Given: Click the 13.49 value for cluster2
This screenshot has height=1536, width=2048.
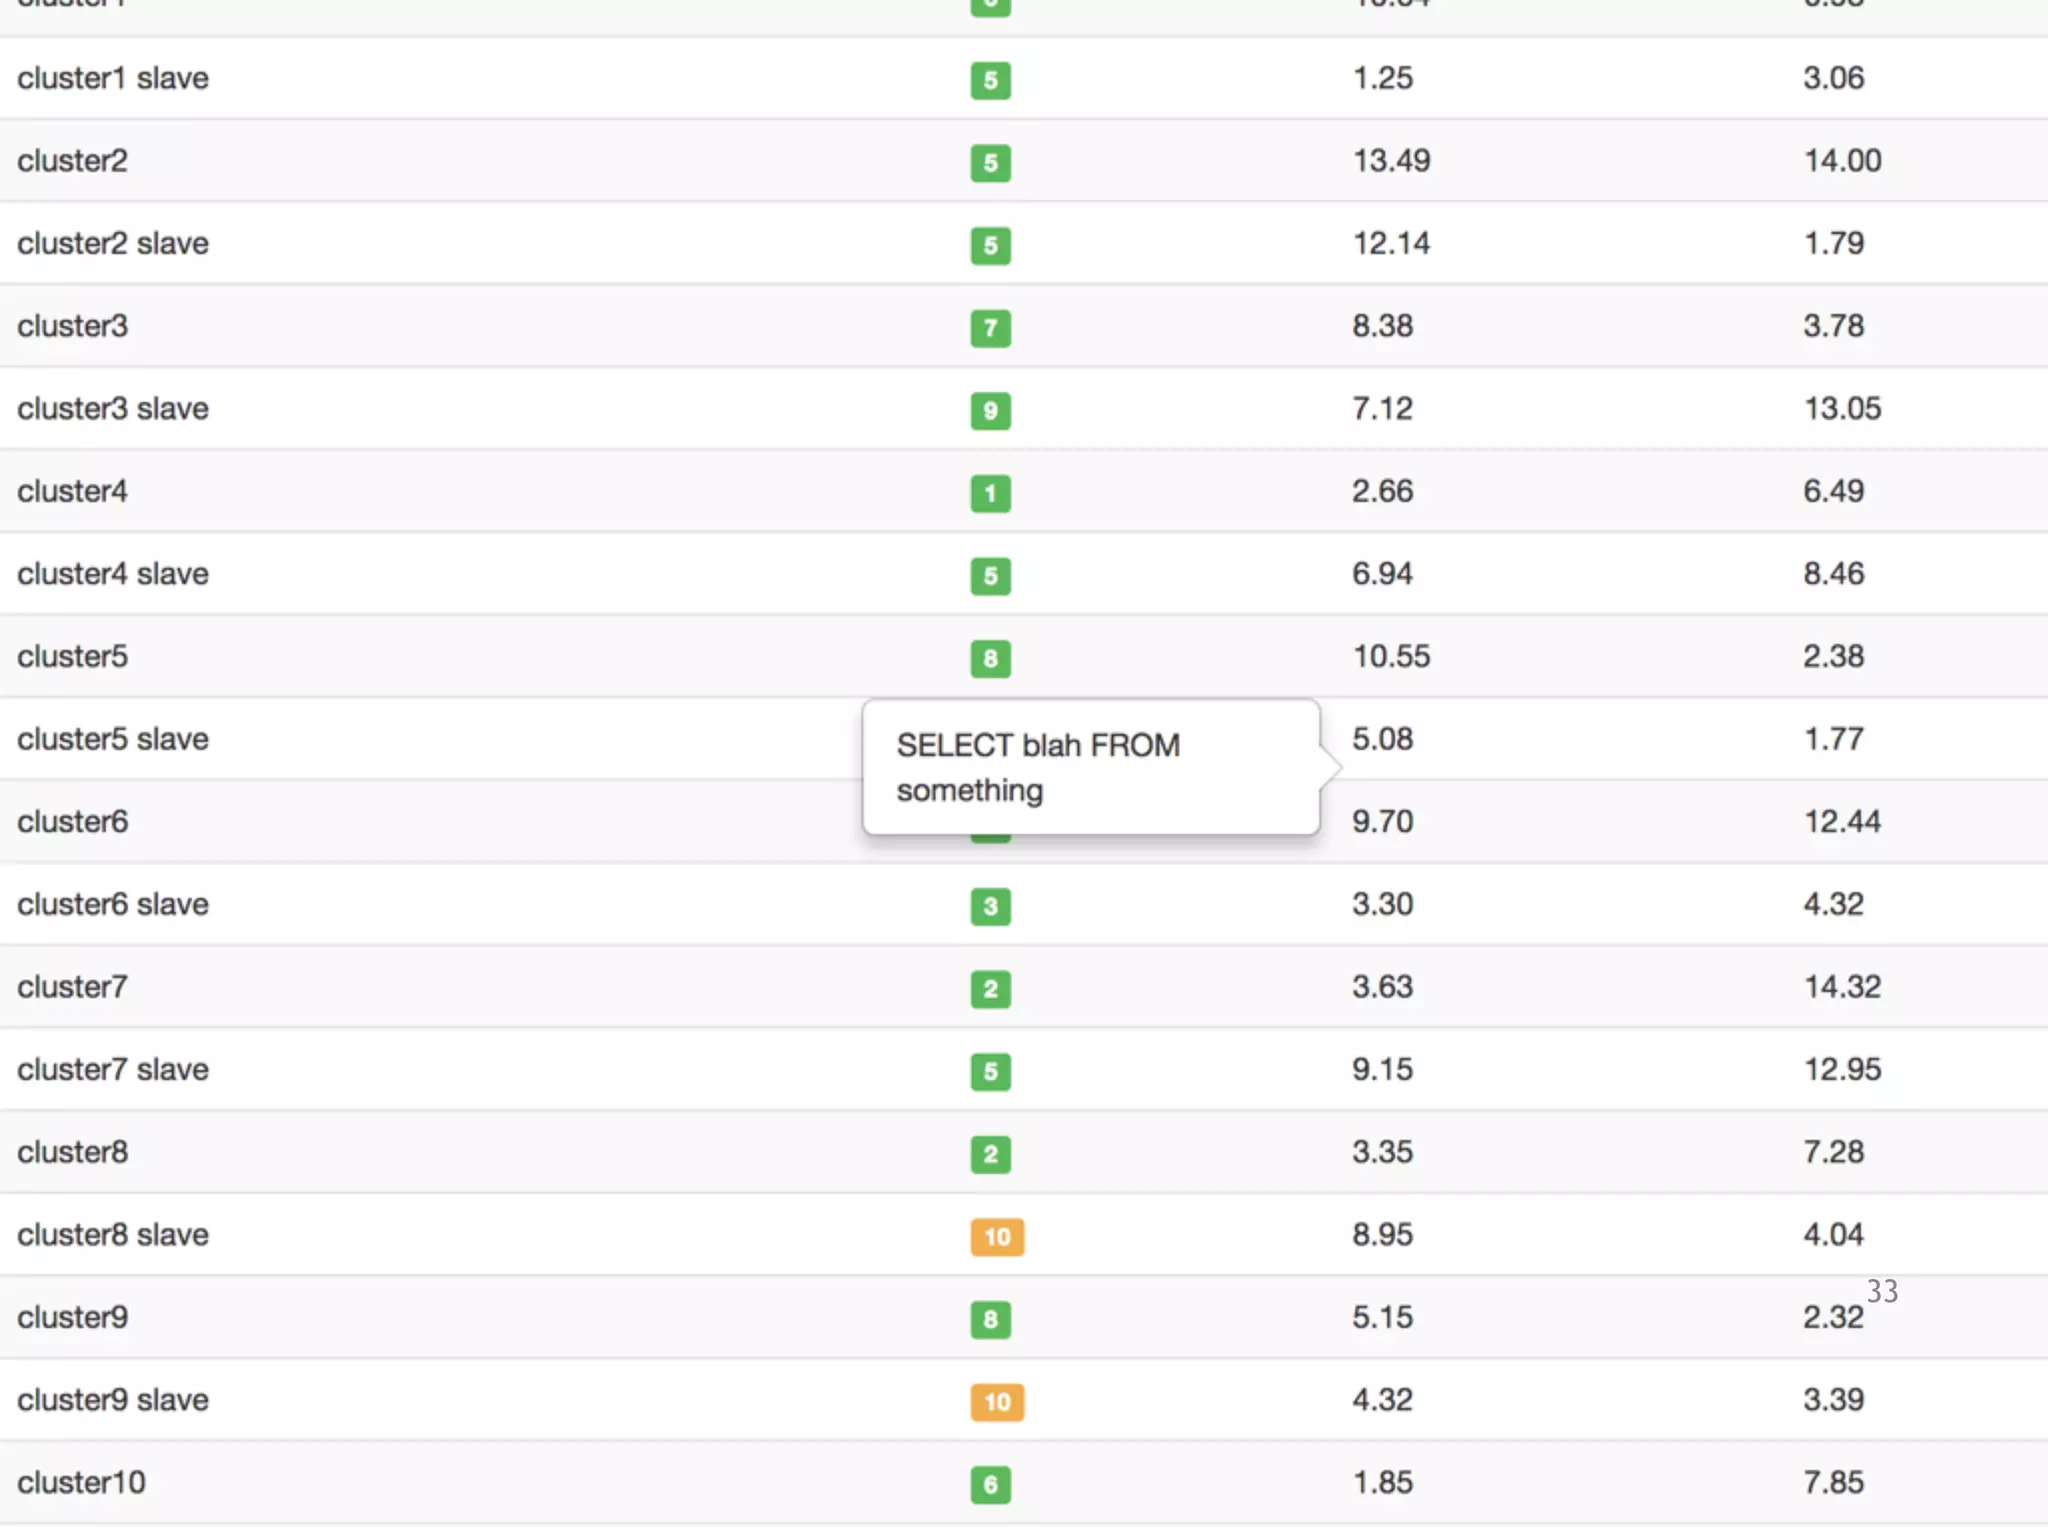Looking at the screenshot, I should [x=1391, y=161].
